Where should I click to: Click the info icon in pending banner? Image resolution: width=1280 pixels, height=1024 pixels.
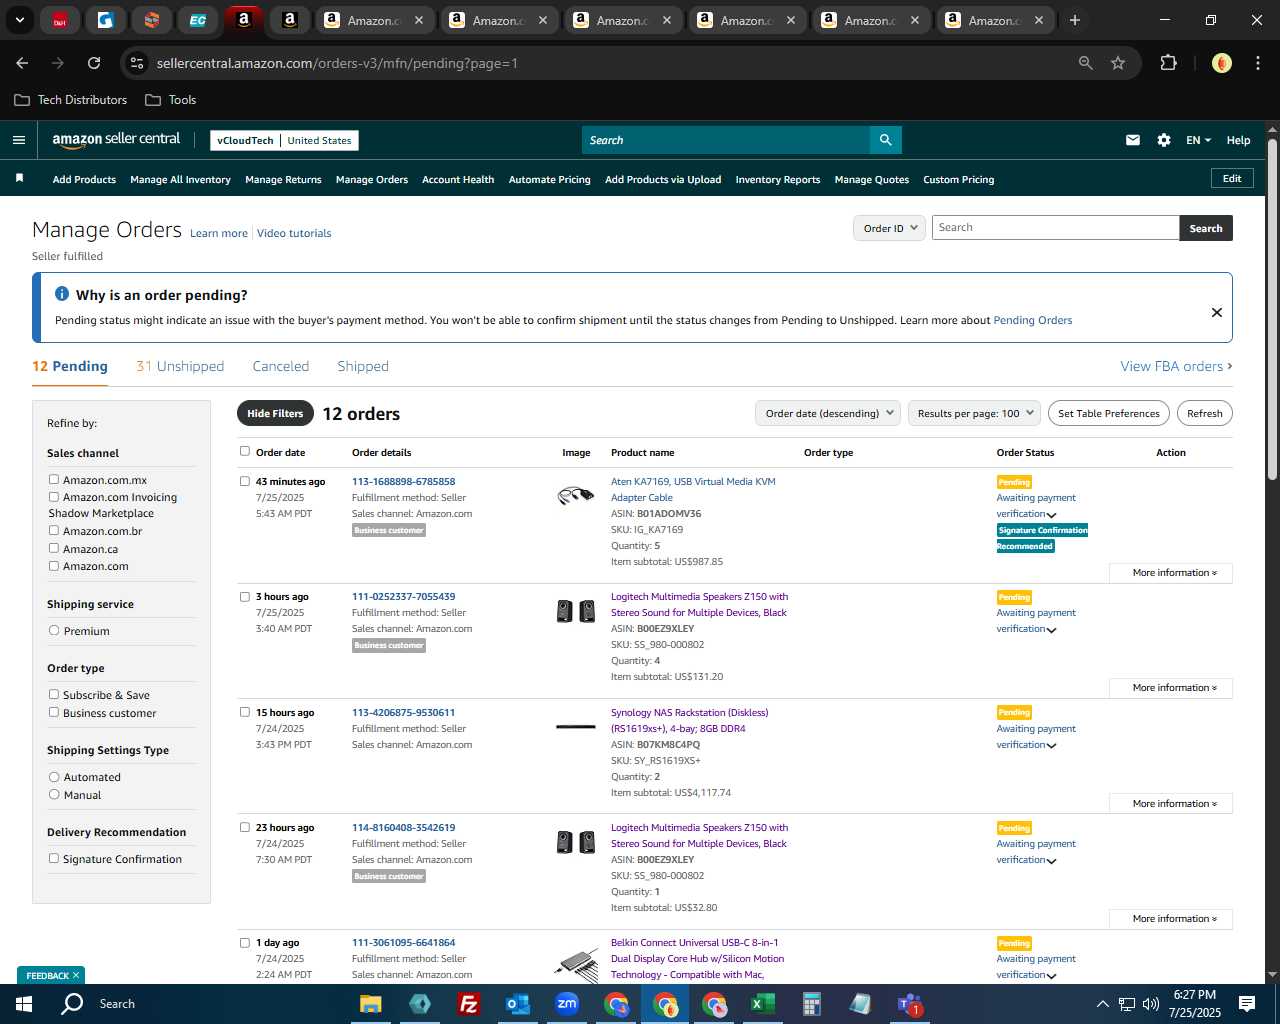tap(62, 294)
